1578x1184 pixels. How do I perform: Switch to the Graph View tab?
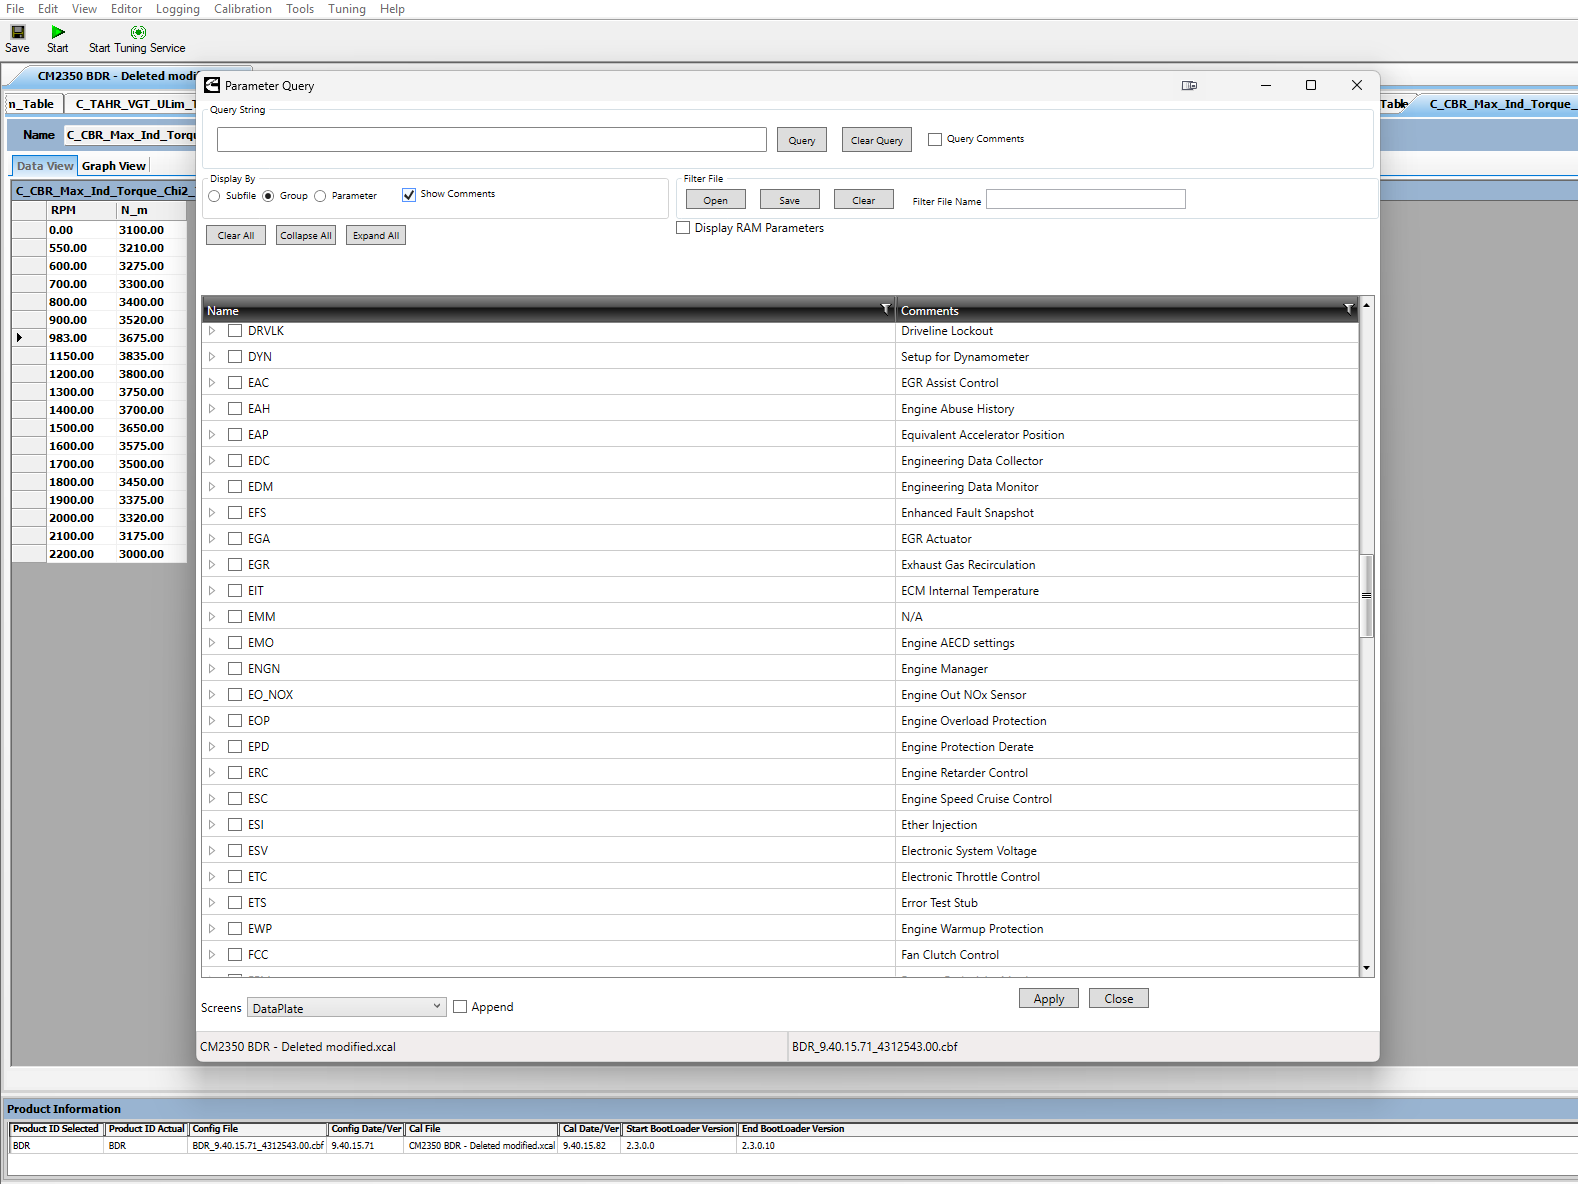point(114,166)
